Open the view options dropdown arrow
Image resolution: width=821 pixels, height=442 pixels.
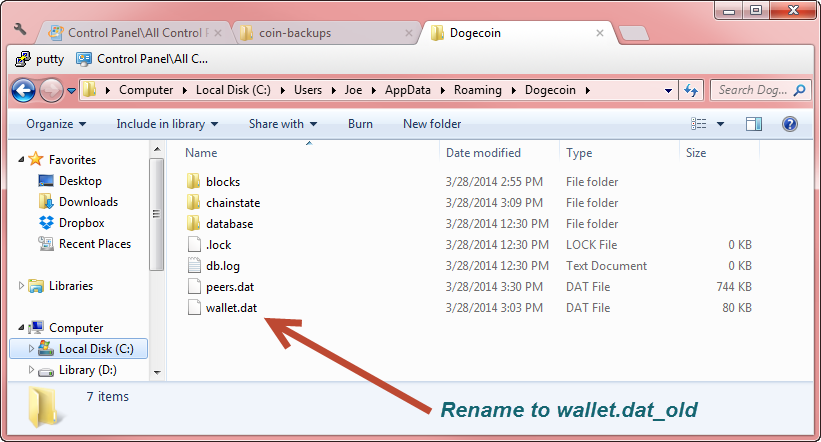(720, 124)
